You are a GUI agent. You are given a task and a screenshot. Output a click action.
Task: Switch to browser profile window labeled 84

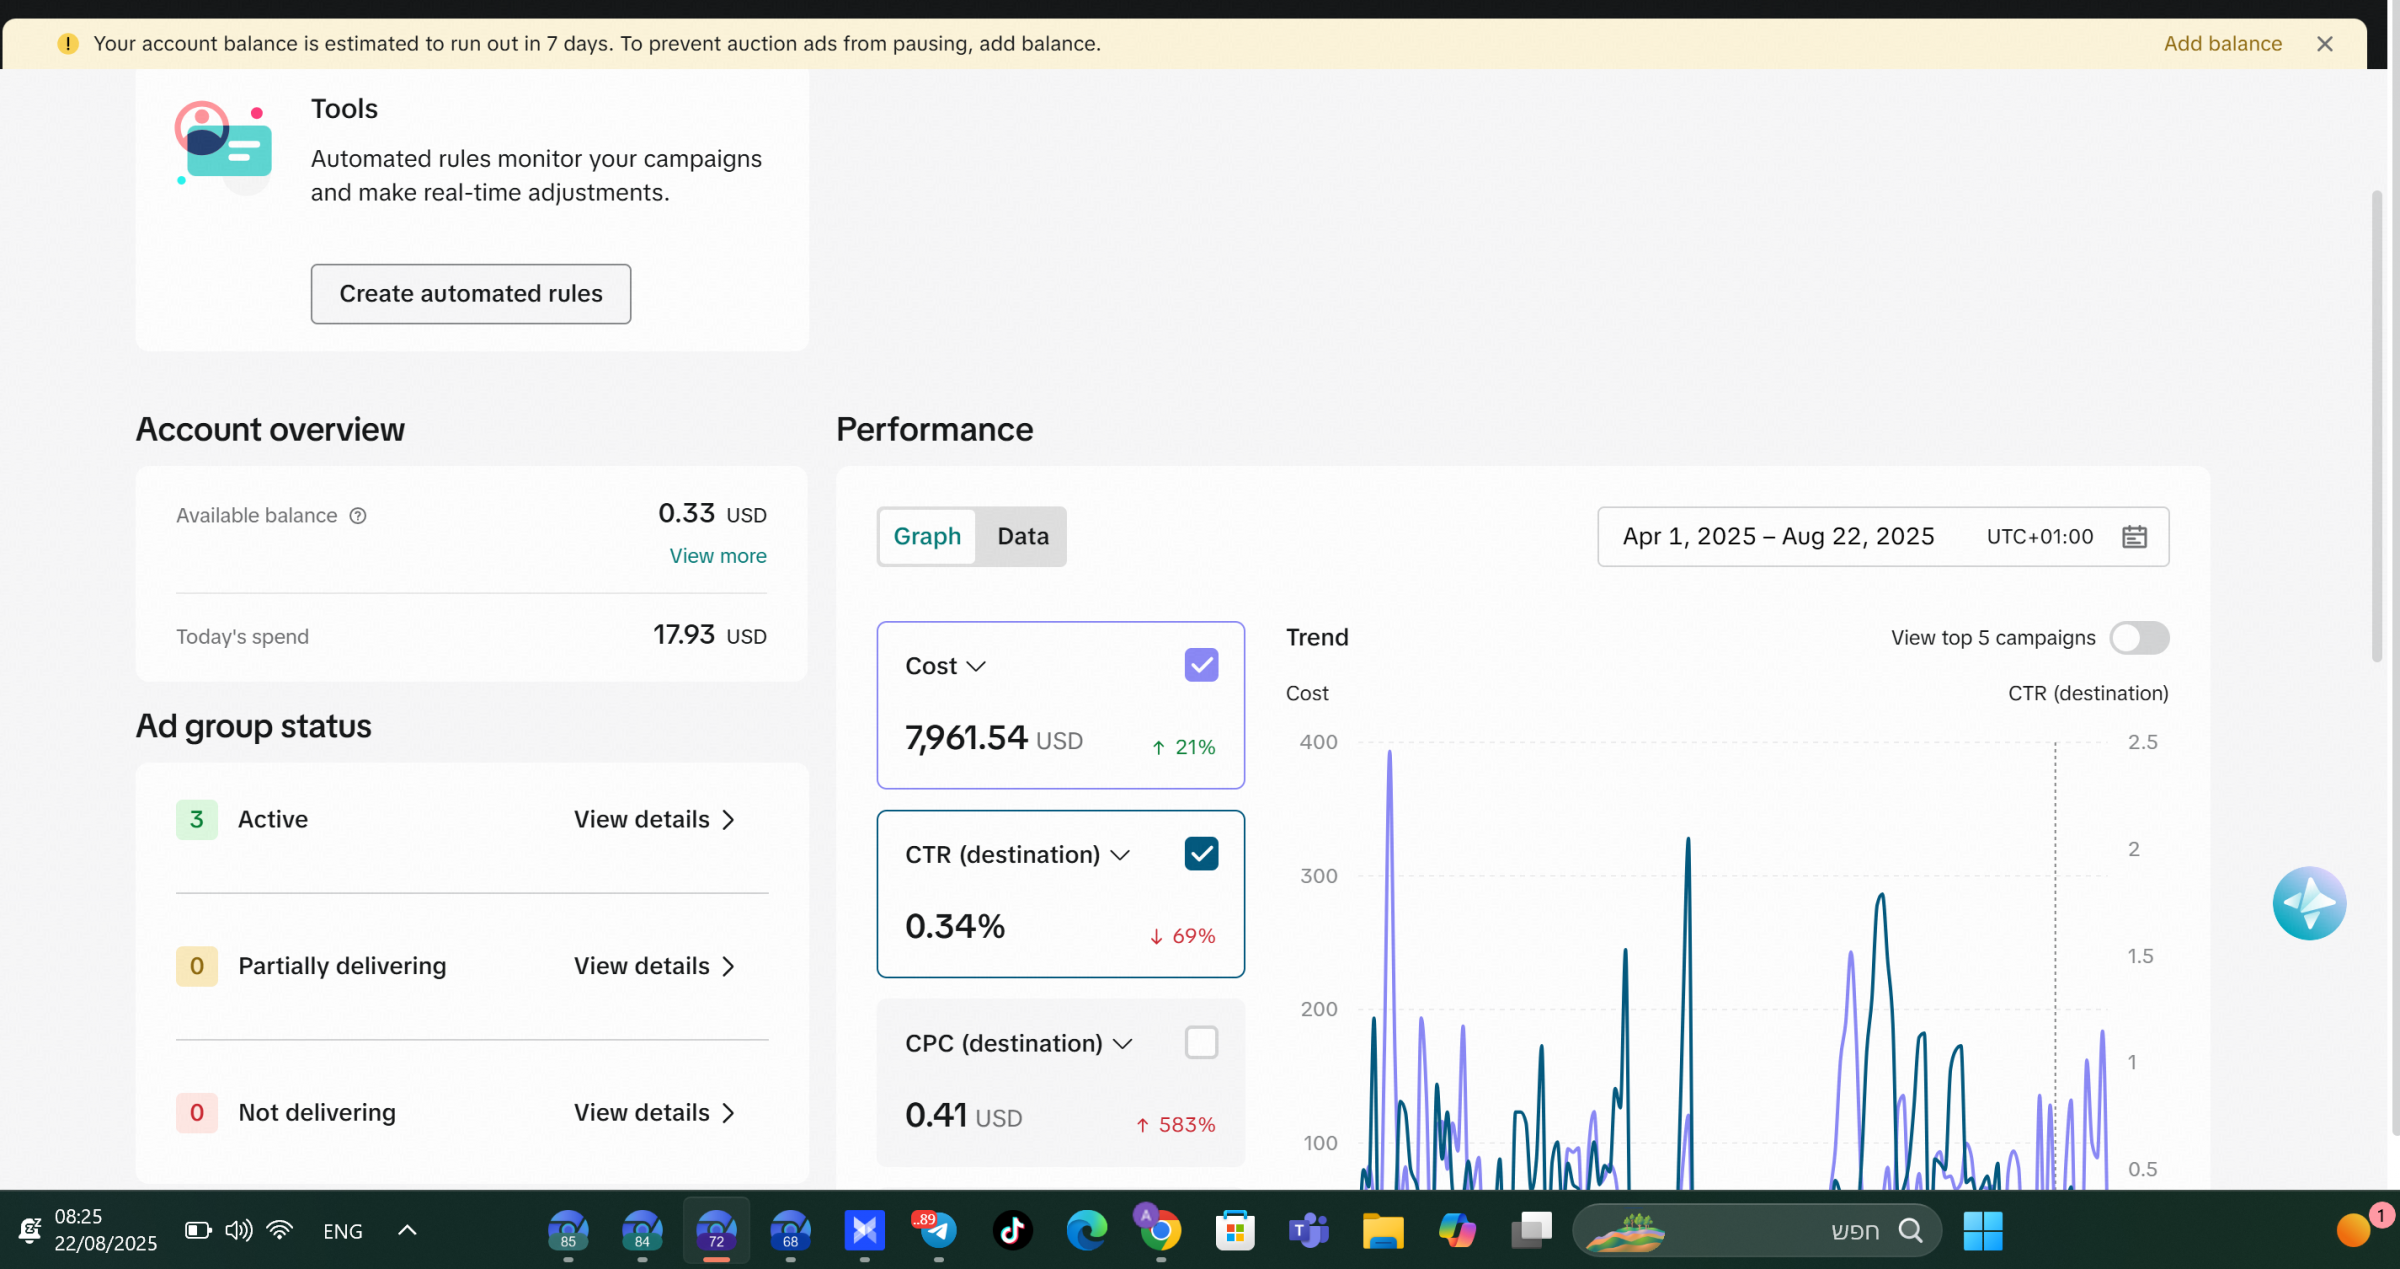pos(642,1230)
